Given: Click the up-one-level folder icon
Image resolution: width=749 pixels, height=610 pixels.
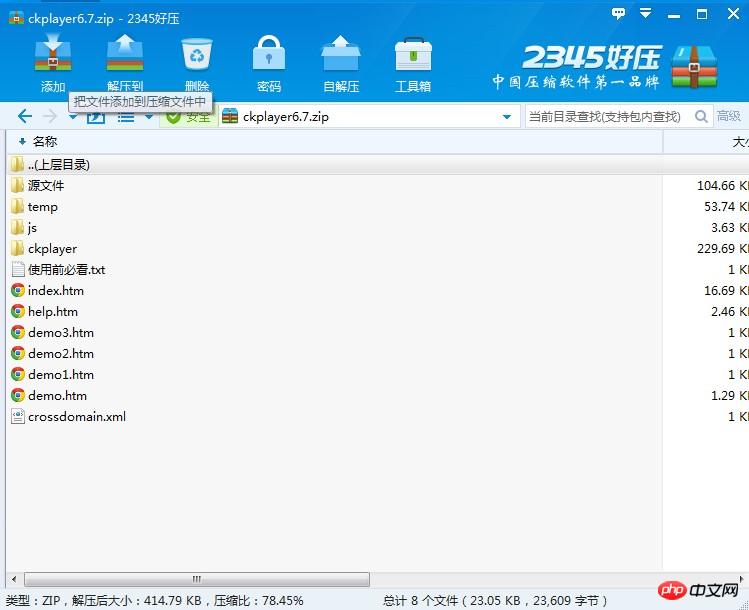Looking at the screenshot, I should (96, 116).
